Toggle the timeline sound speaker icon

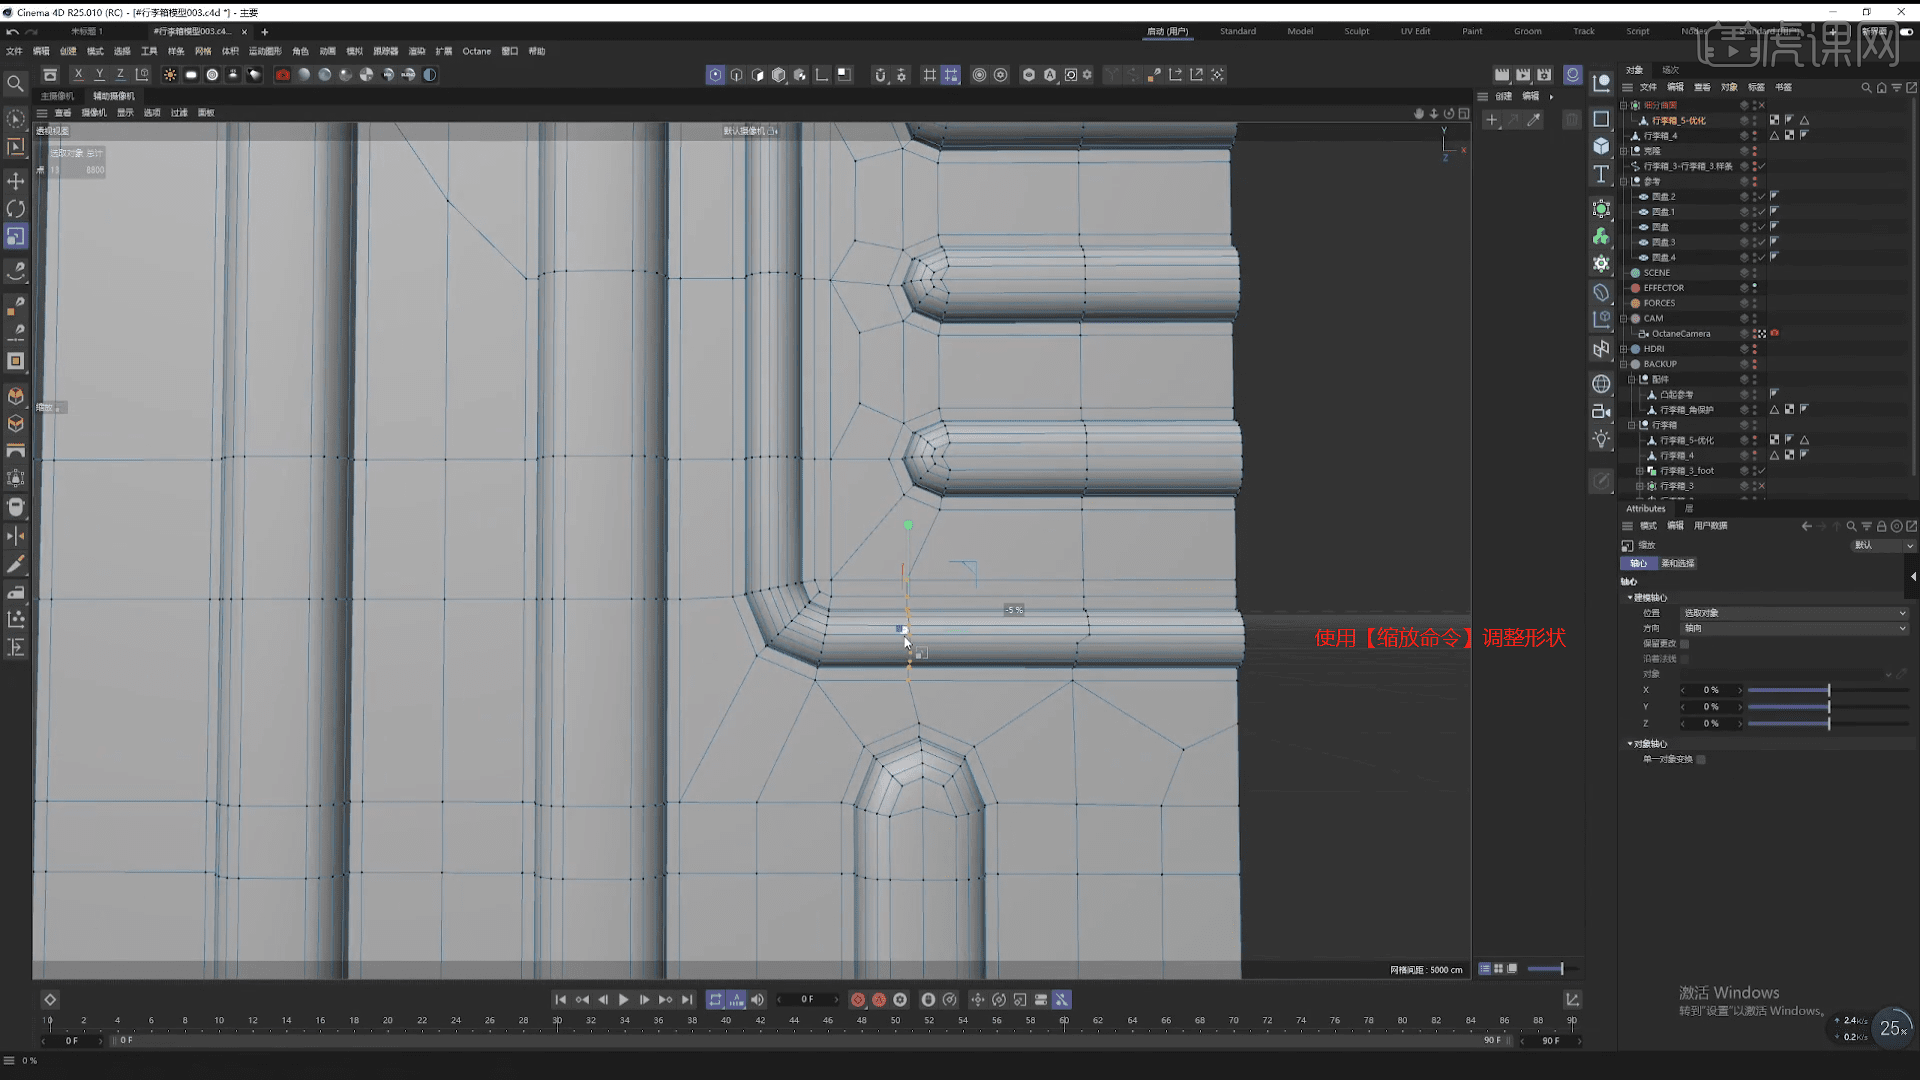757,1000
